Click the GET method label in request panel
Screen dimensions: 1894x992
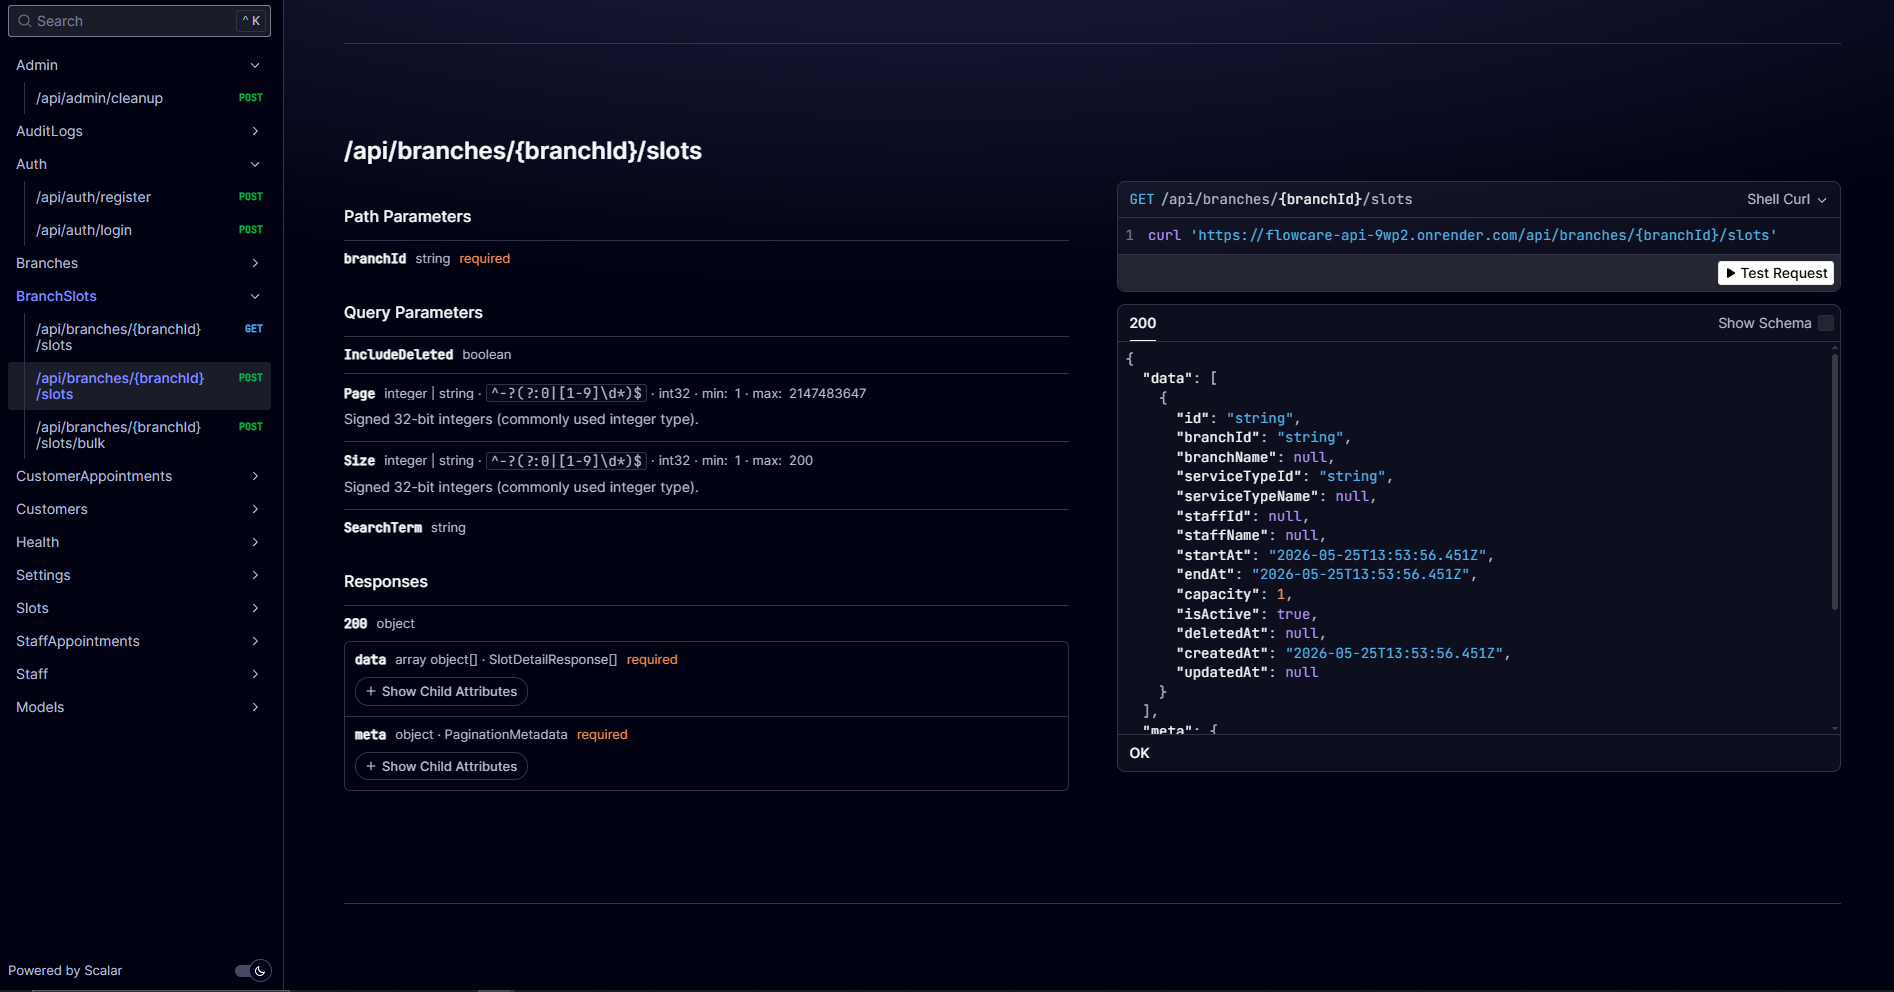[1142, 199]
